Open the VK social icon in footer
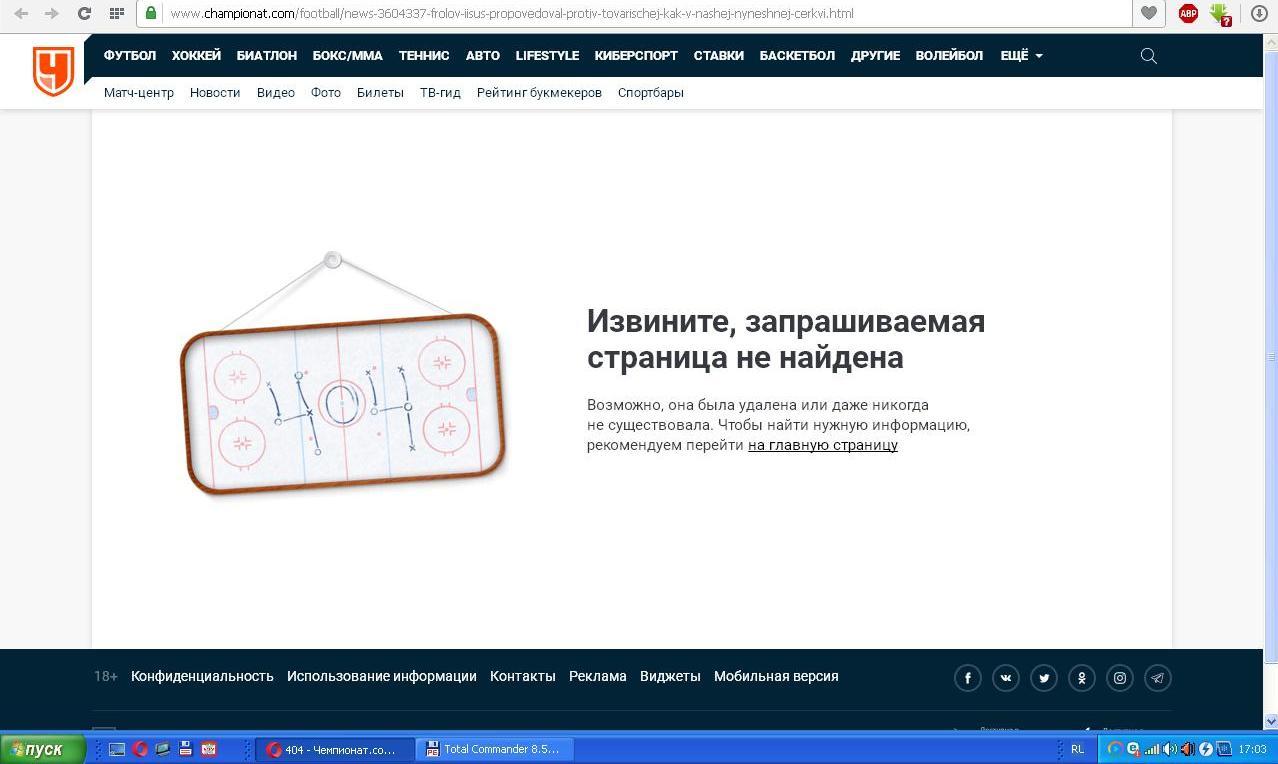 click(x=1005, y=678)
